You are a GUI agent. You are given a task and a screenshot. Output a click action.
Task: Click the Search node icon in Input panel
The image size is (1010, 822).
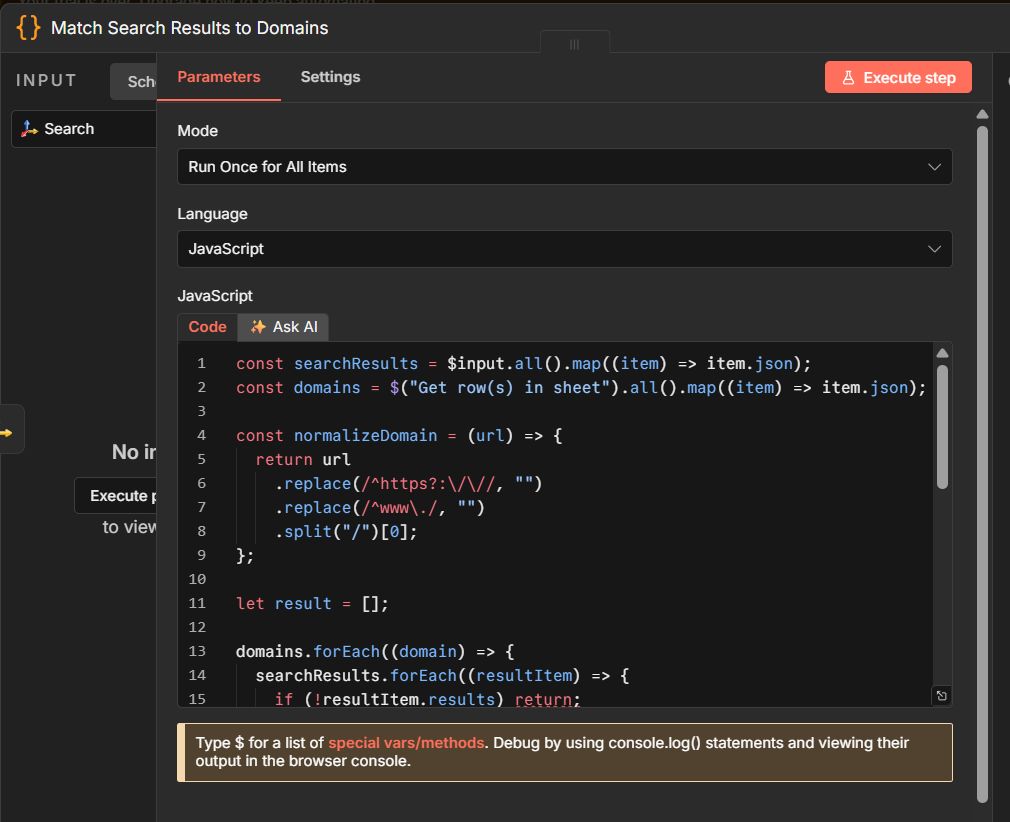[29, 129]
